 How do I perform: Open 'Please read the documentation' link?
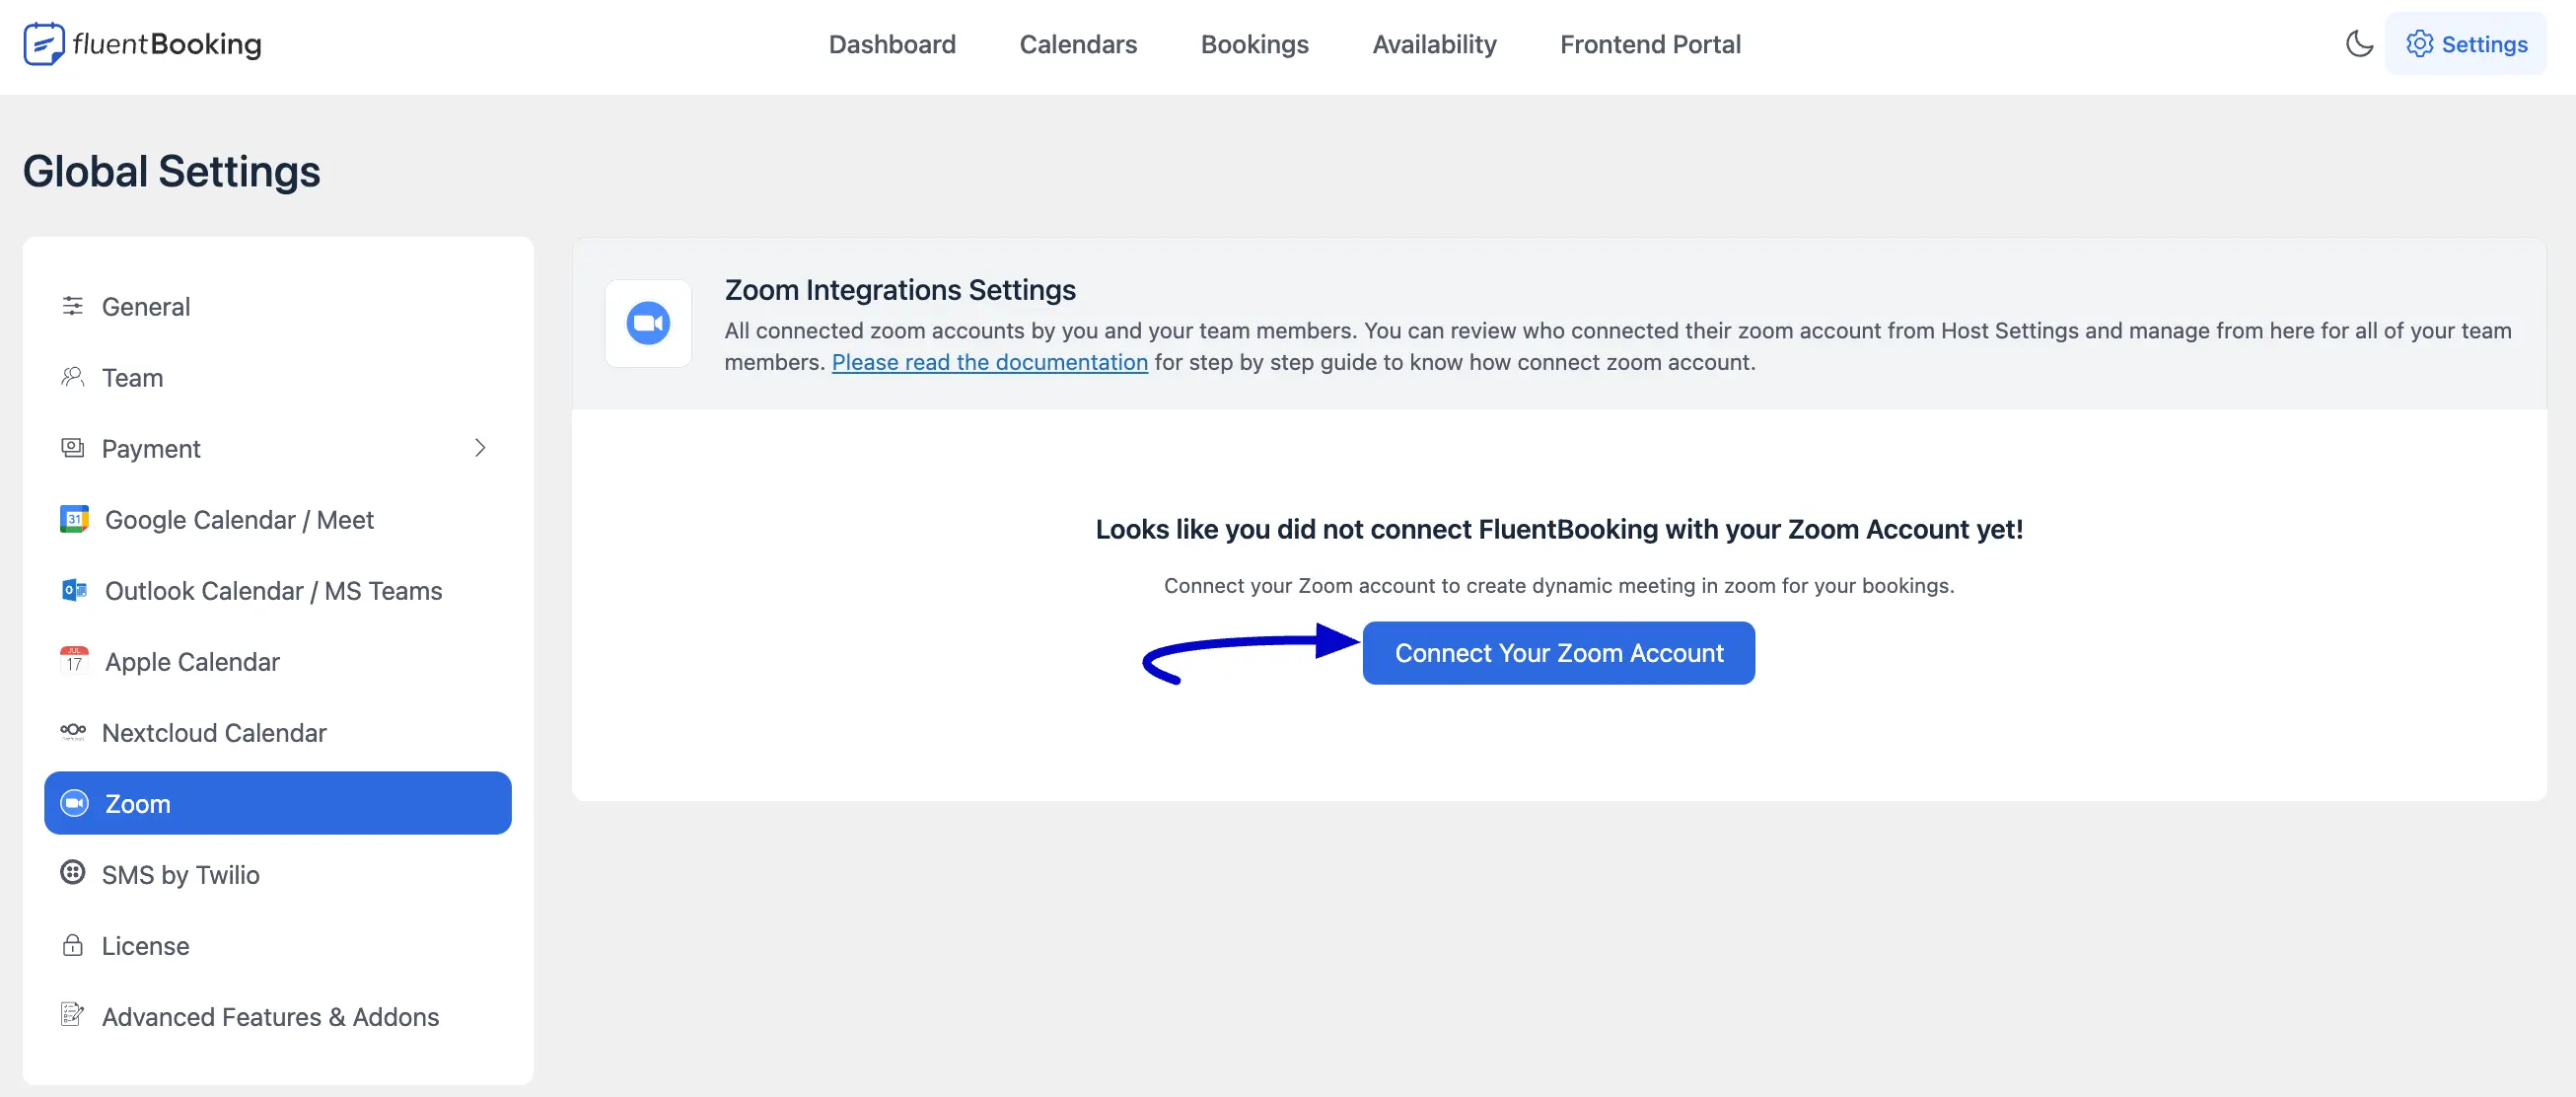(x=989, y=362)
